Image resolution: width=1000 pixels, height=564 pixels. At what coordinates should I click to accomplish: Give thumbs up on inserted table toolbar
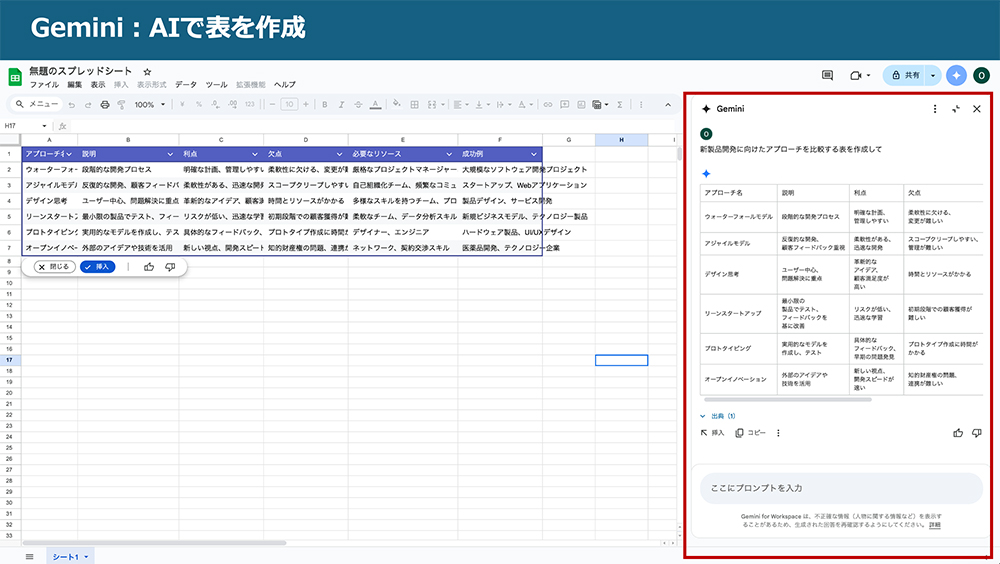[149, 267]
